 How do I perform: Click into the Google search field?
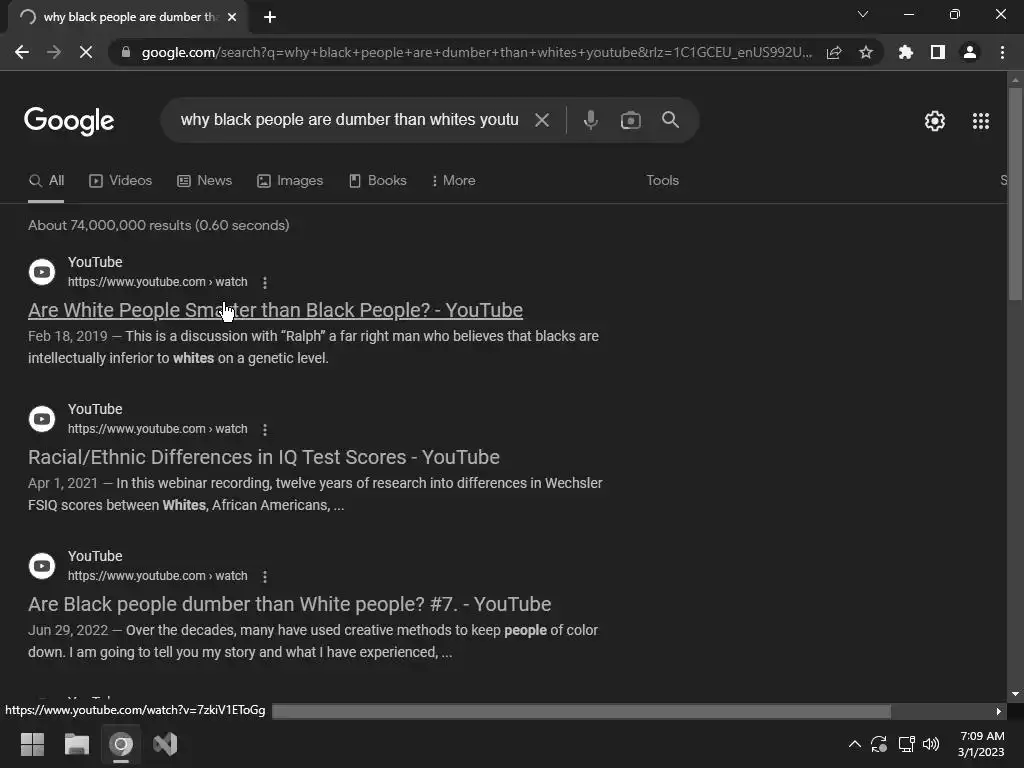pyautogui.click(x=349, y=120)
